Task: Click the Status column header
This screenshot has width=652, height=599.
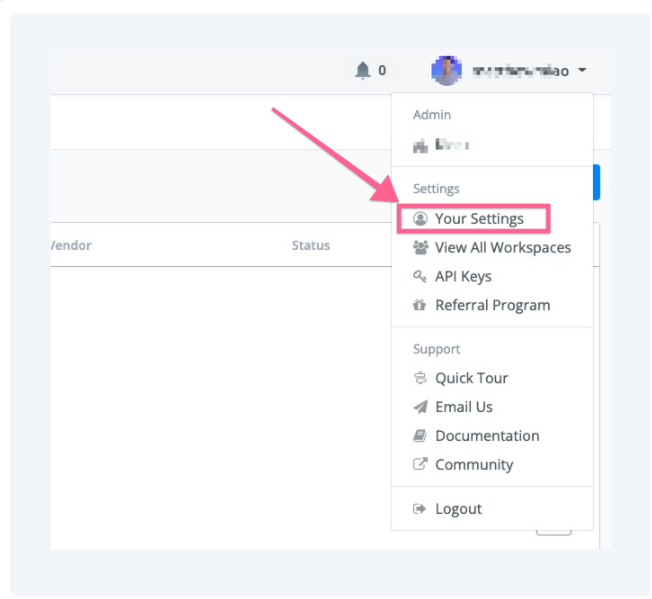Action: click(x=310, y=245)
